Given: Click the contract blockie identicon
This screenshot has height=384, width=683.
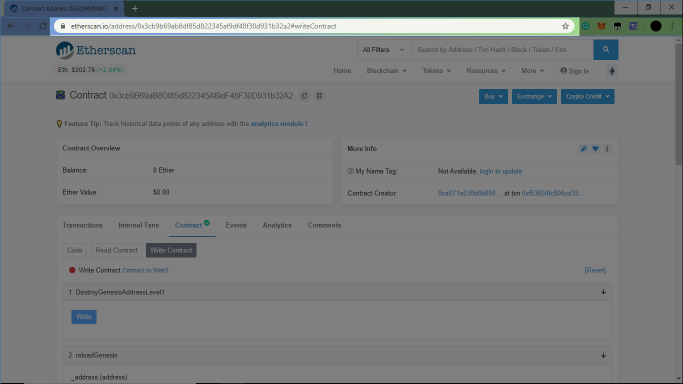Looking at the screenshot, I should 61,95.
